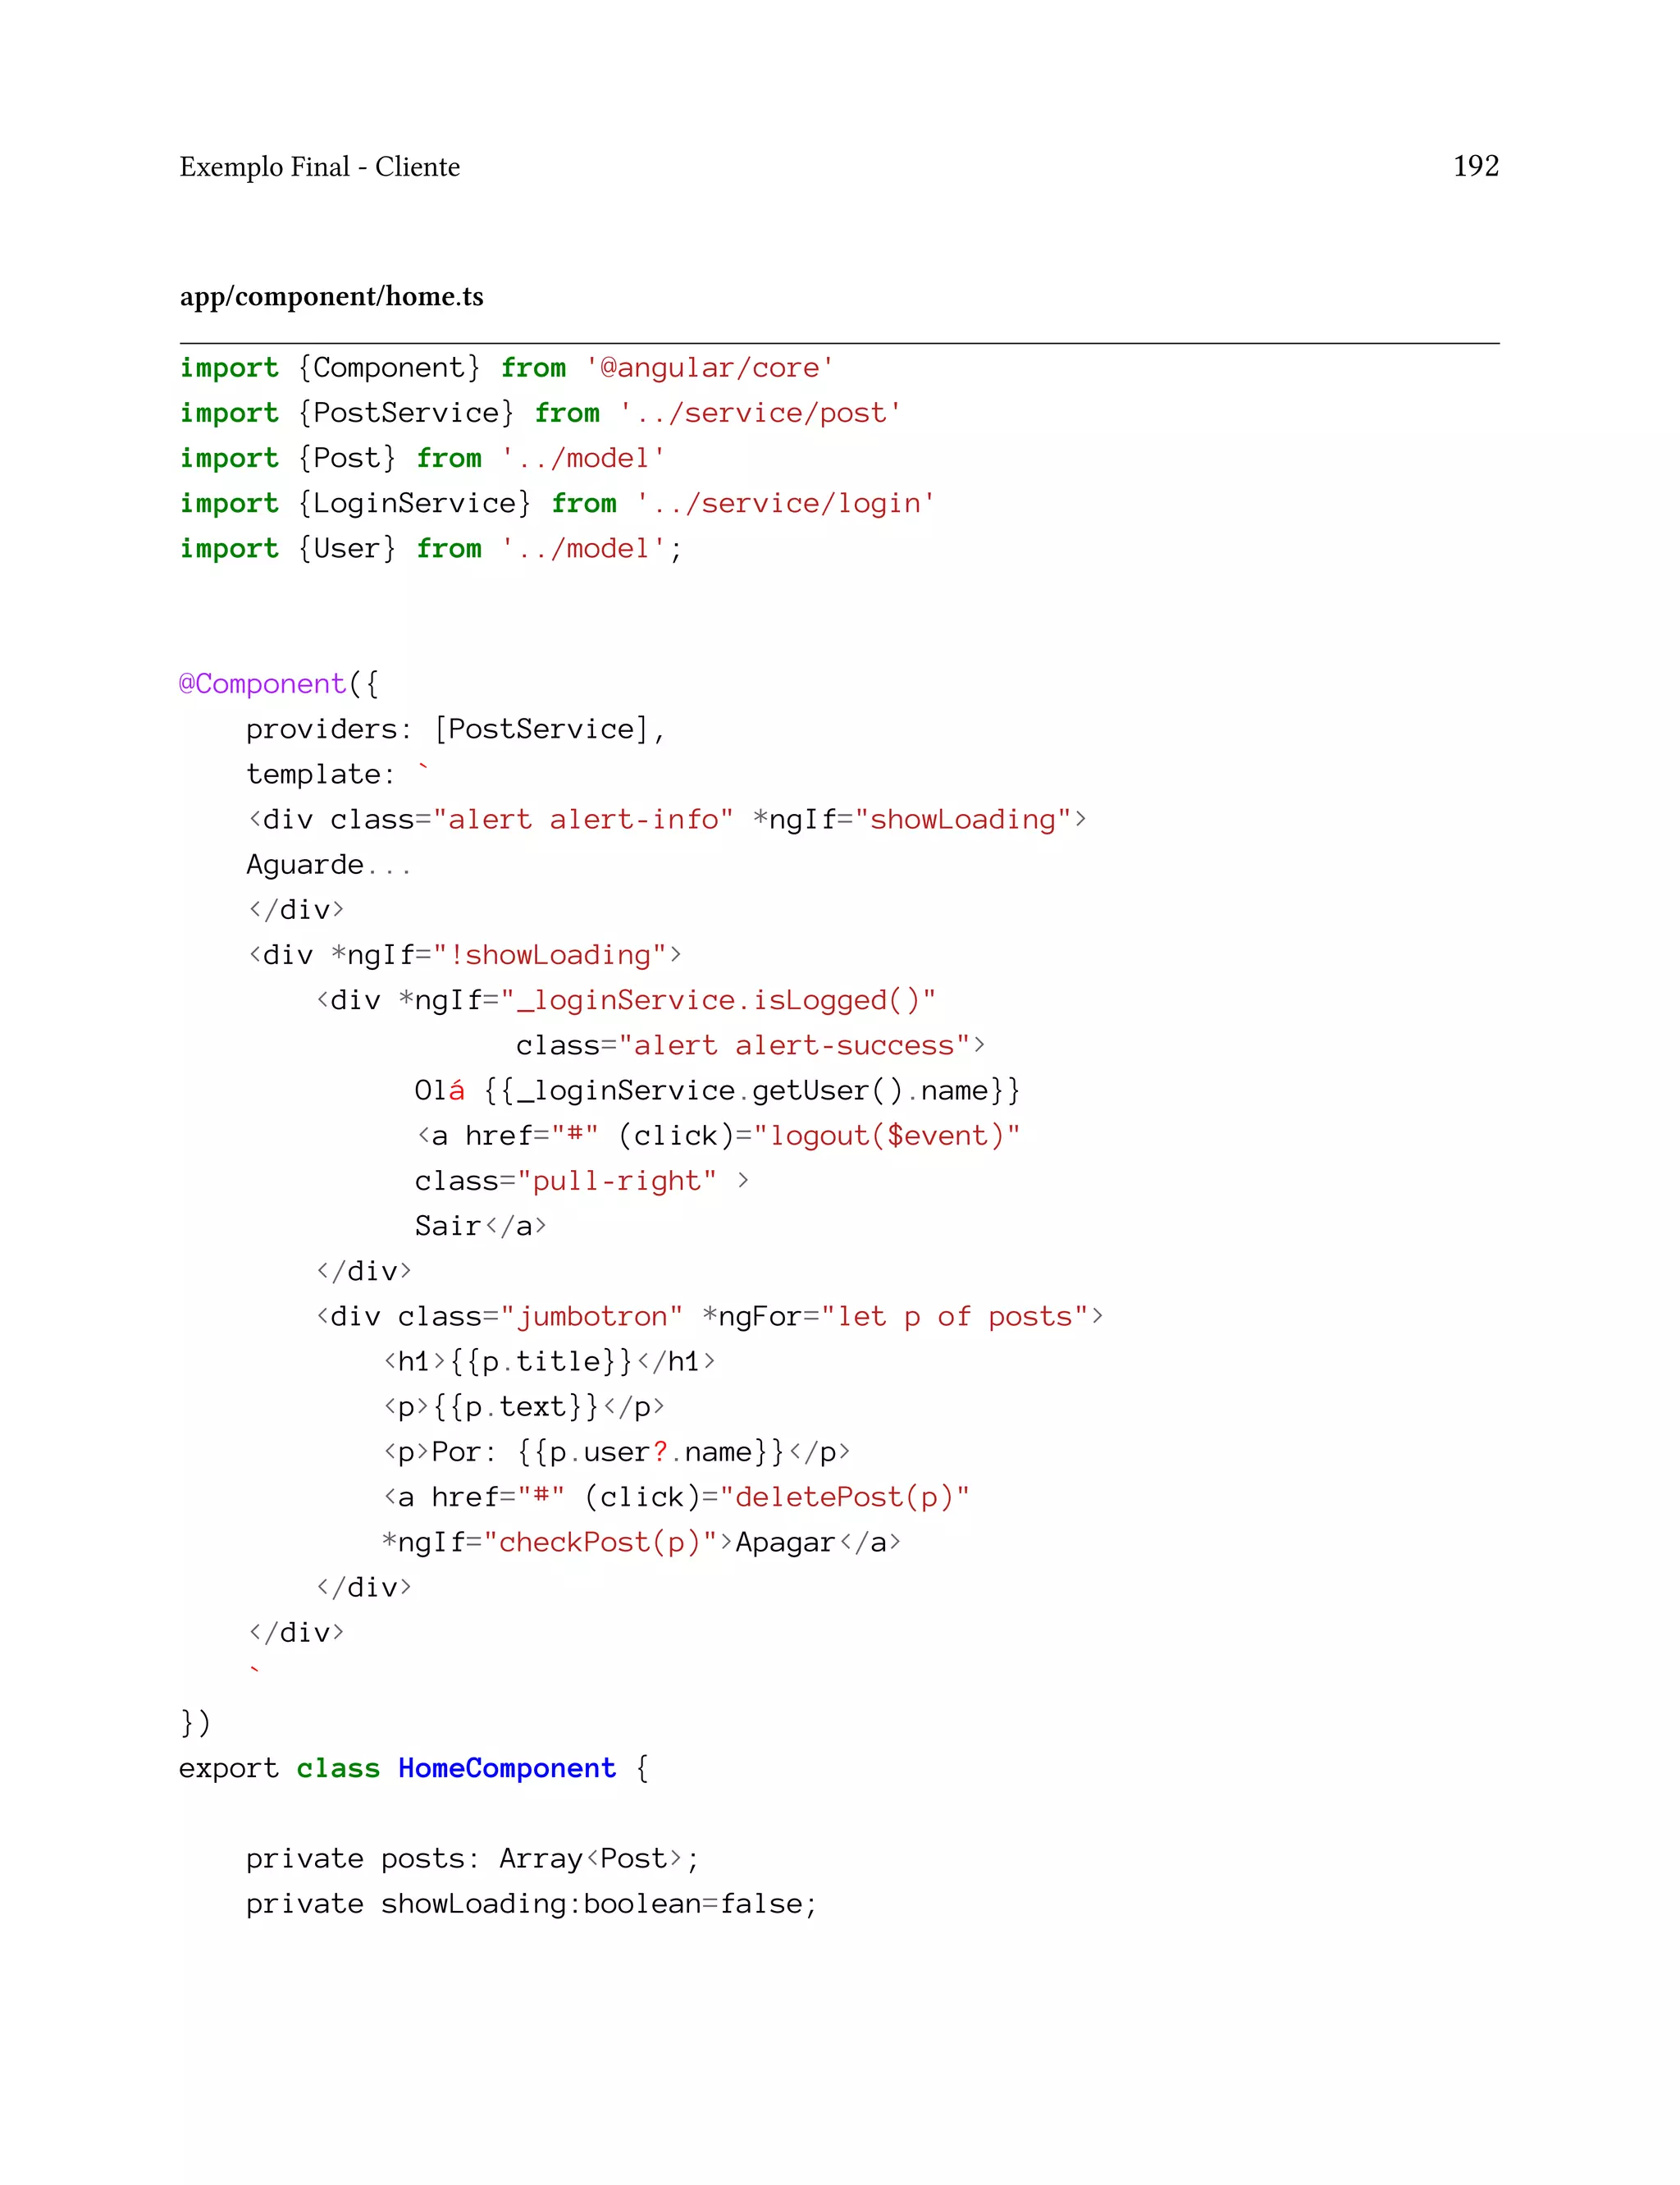Click '{LoginService}' in the import line

pyautogui.click(x=414, y=503)
